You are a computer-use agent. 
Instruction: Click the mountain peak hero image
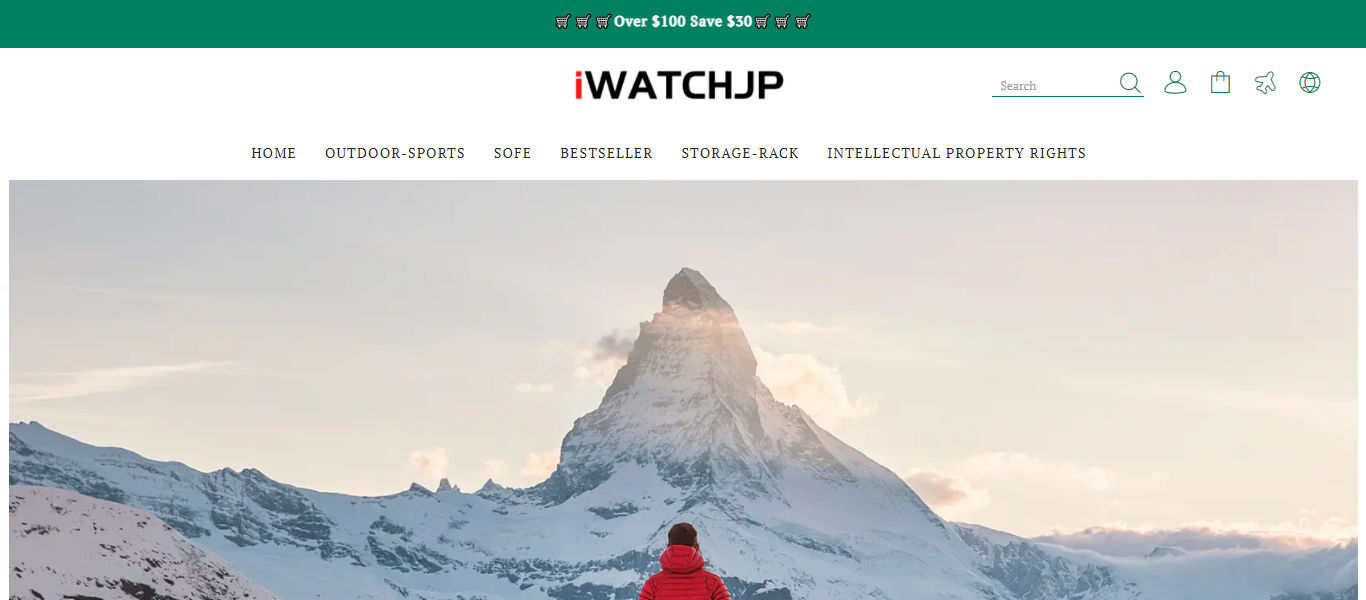pos(688,340)
